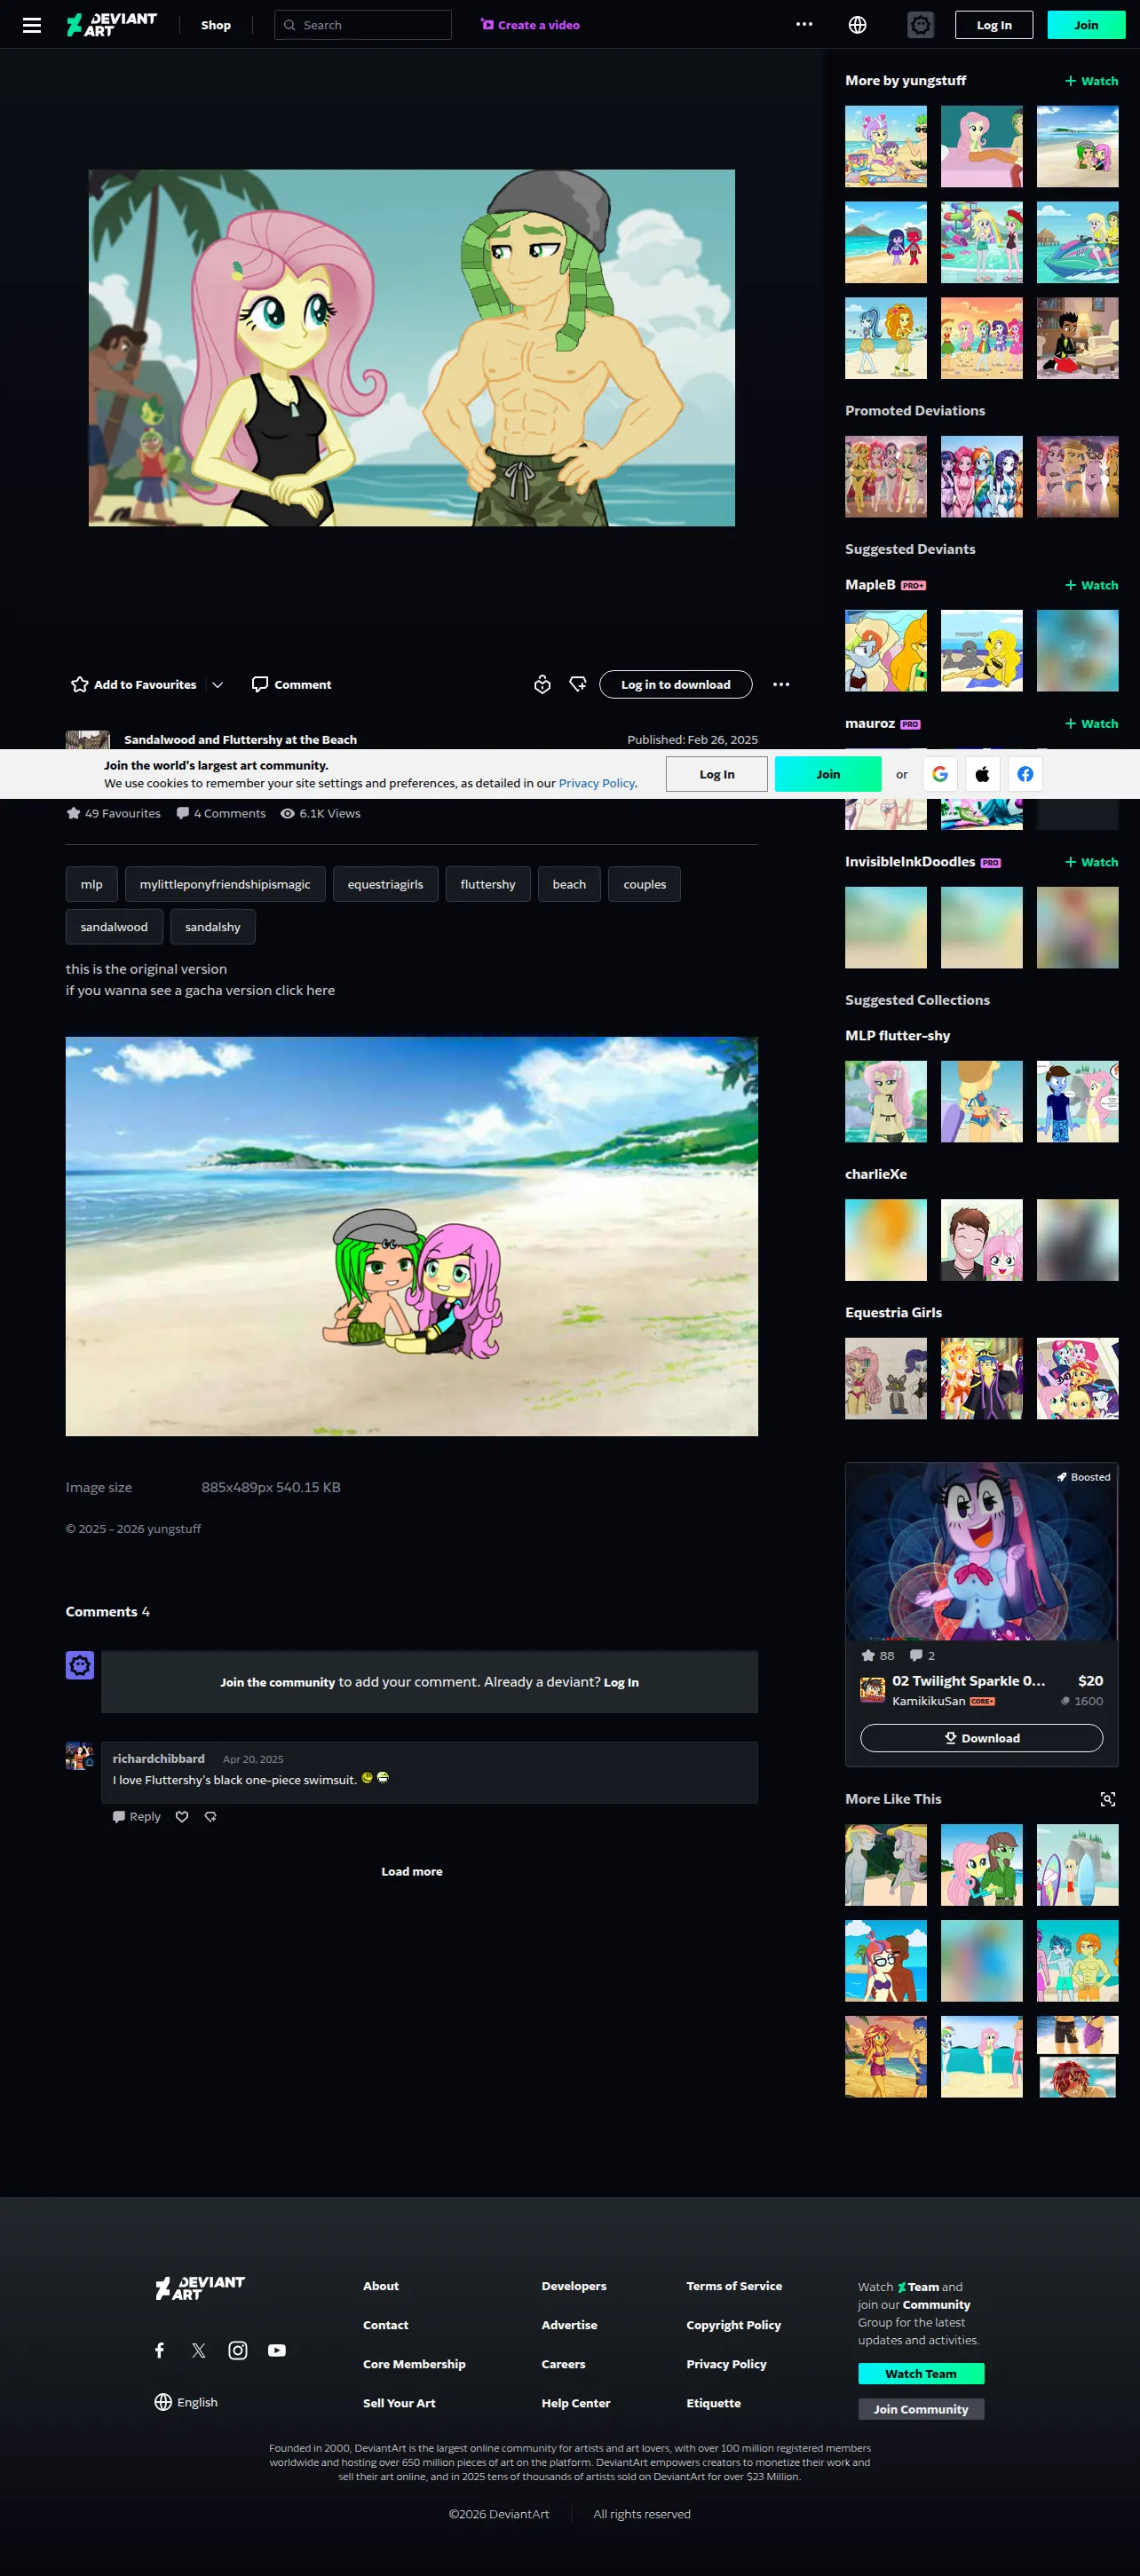The width and height of the screenshot is (1140, 2576).
Task: Open Help Center footer link
Action: (576, 2403)
